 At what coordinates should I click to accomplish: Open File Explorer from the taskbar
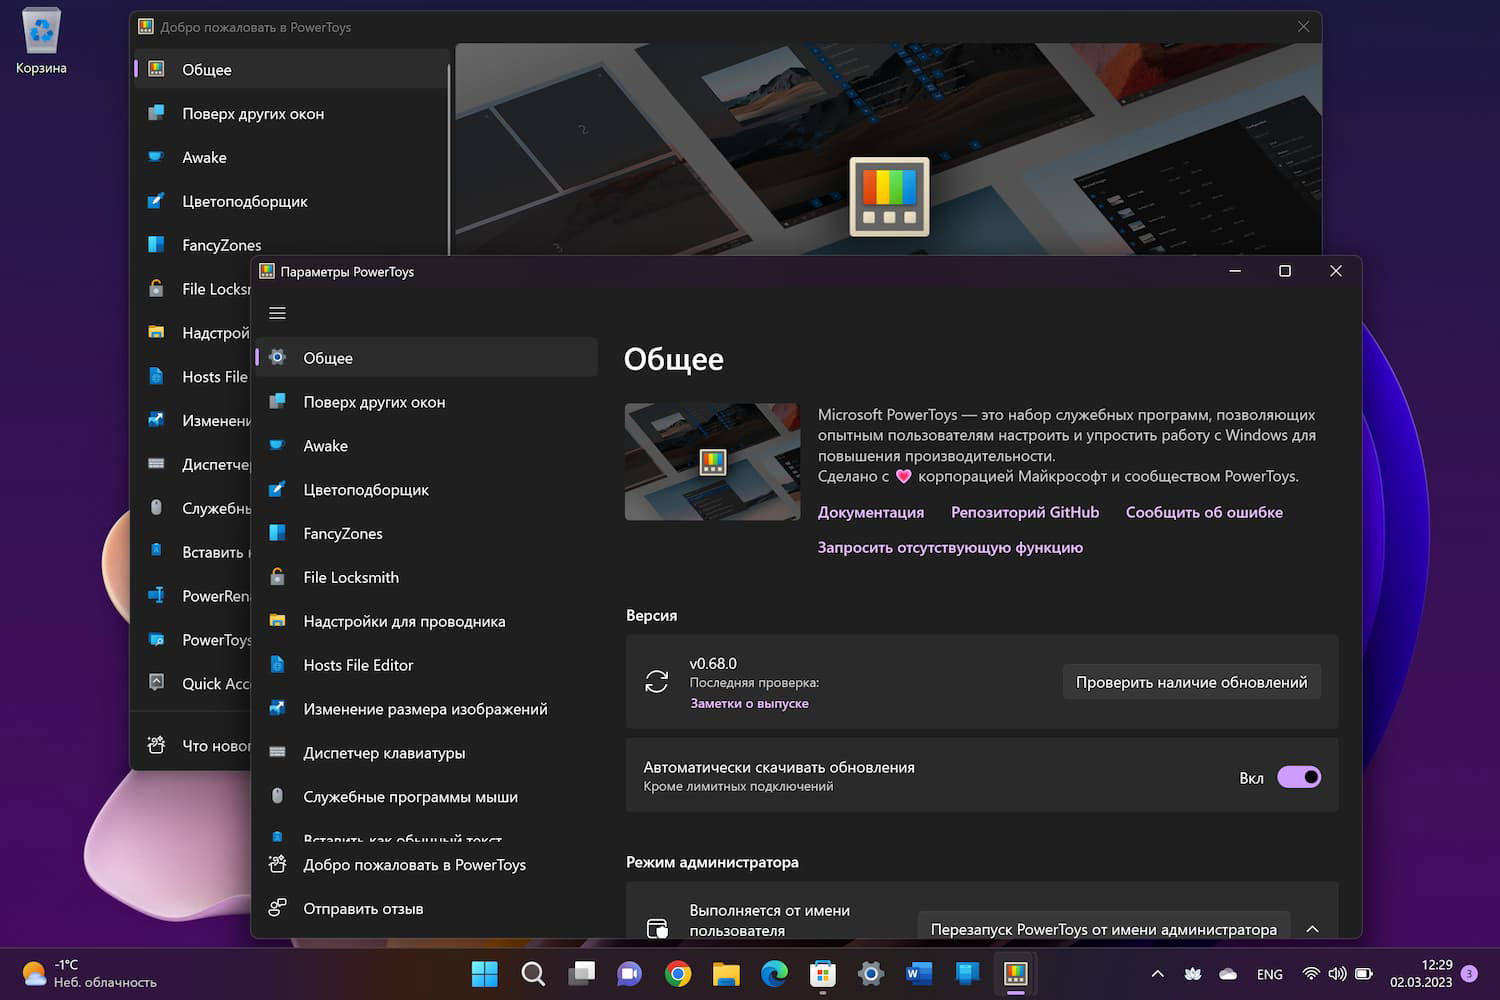point(726,973)
